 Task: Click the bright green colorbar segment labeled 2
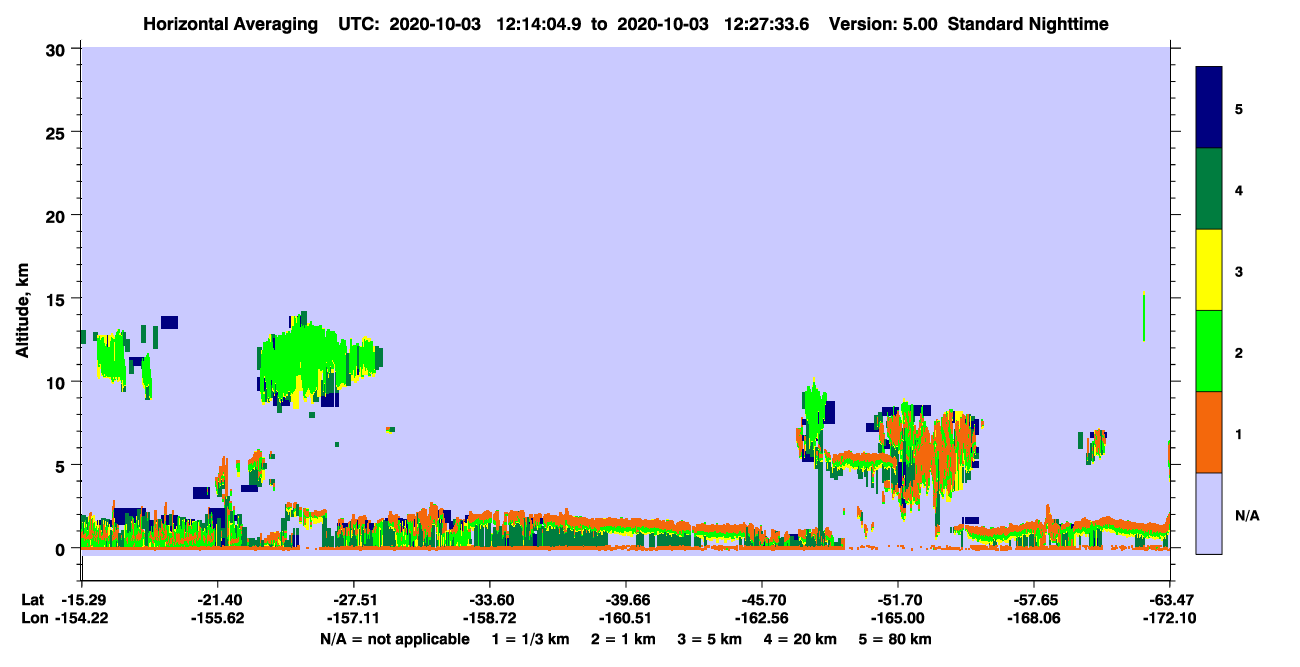1209,351
